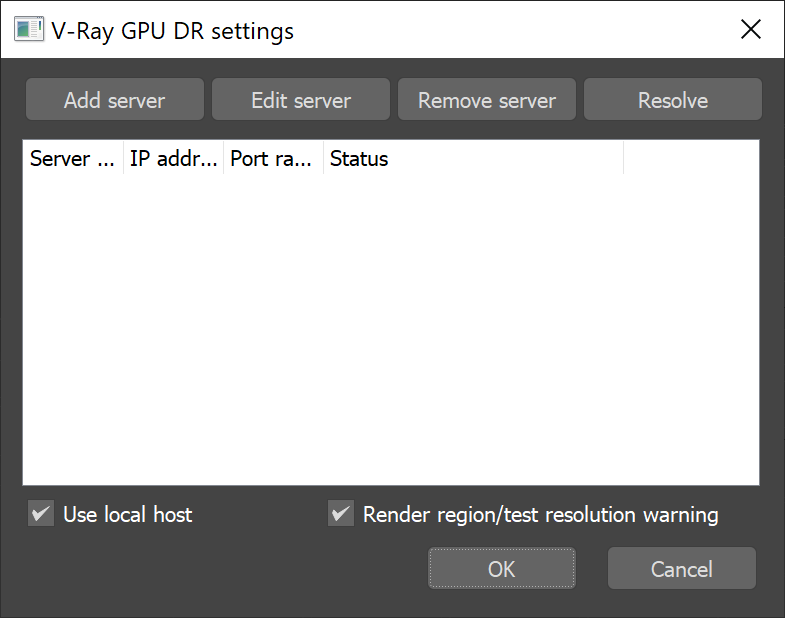Resolve server addresses
Screen dimensions: 785x618
tap(673, 99)
